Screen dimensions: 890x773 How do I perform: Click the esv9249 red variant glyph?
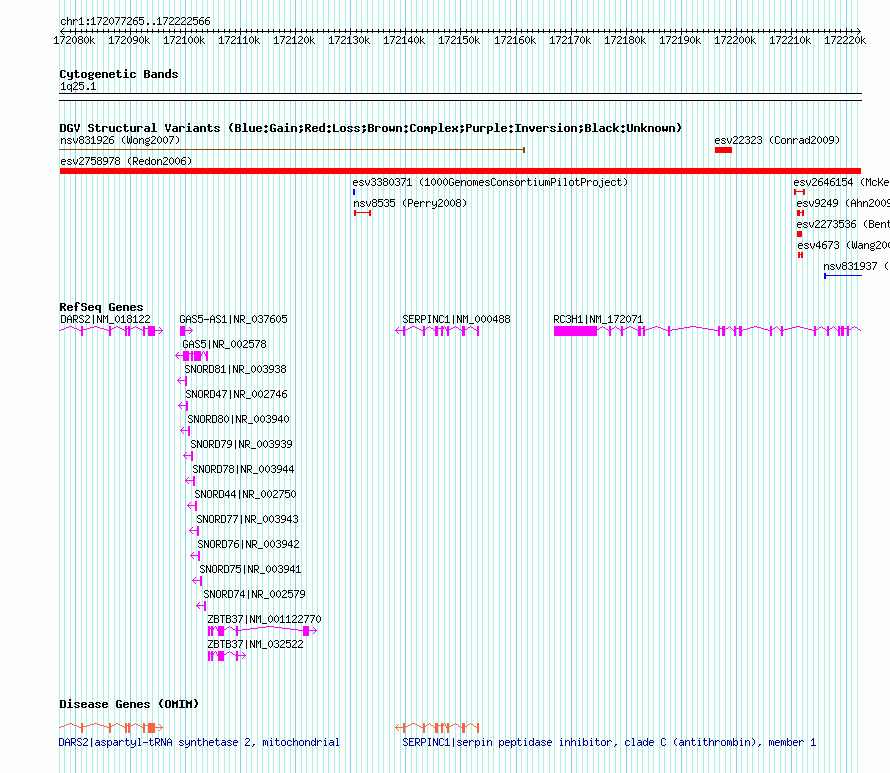(800, 213)
